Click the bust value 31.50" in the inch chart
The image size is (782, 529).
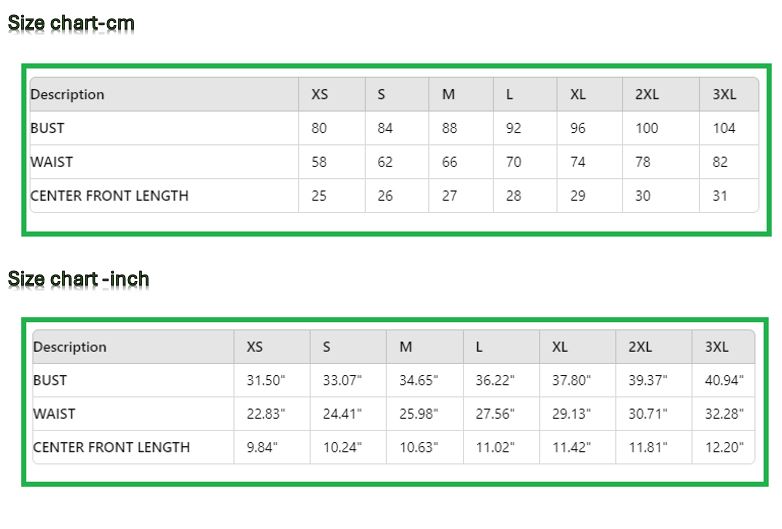(266, 381)
